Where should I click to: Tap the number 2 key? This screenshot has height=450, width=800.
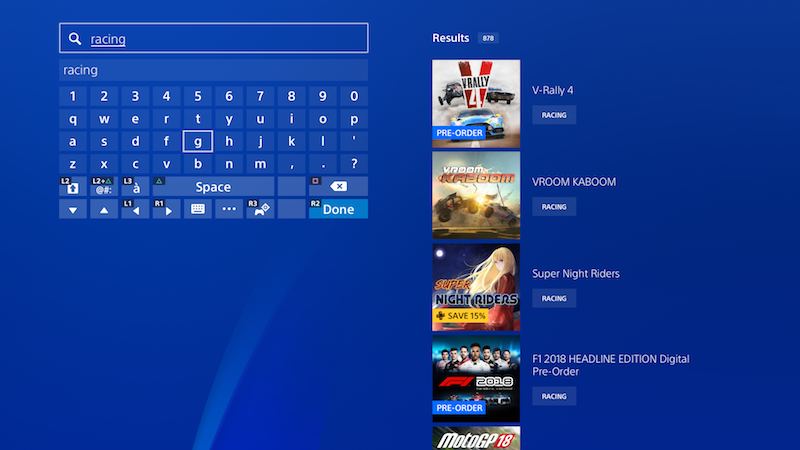(104, 96)
